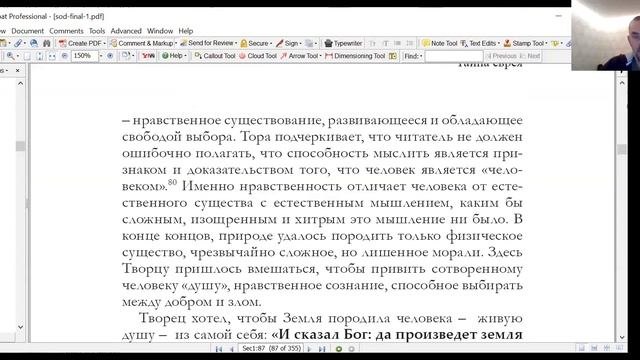Image resolution: width=640 pixels, height=360 pixels.
Task: Select the Note Tool
Action: click(440, 43)
